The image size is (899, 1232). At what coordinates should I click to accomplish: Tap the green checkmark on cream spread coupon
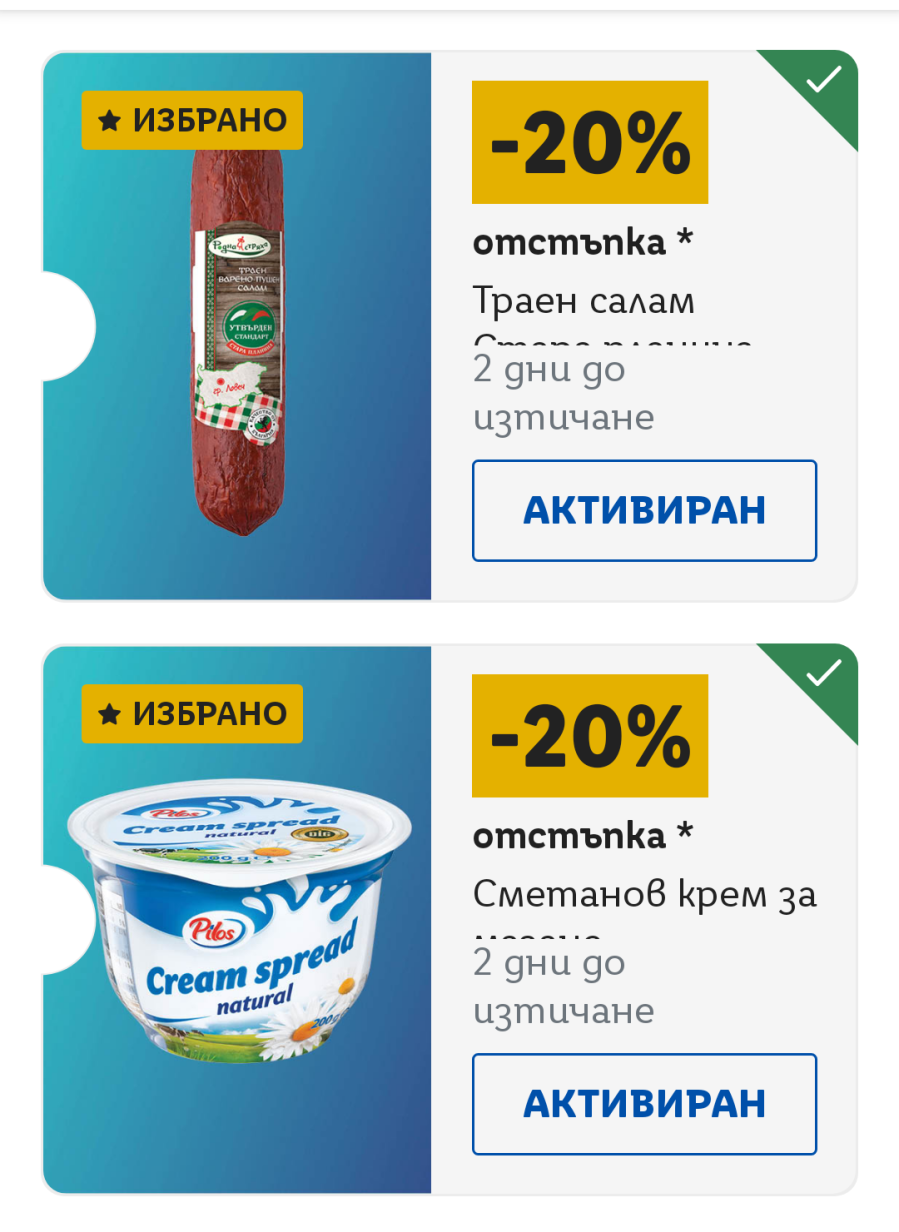click(x=823, y=673)
